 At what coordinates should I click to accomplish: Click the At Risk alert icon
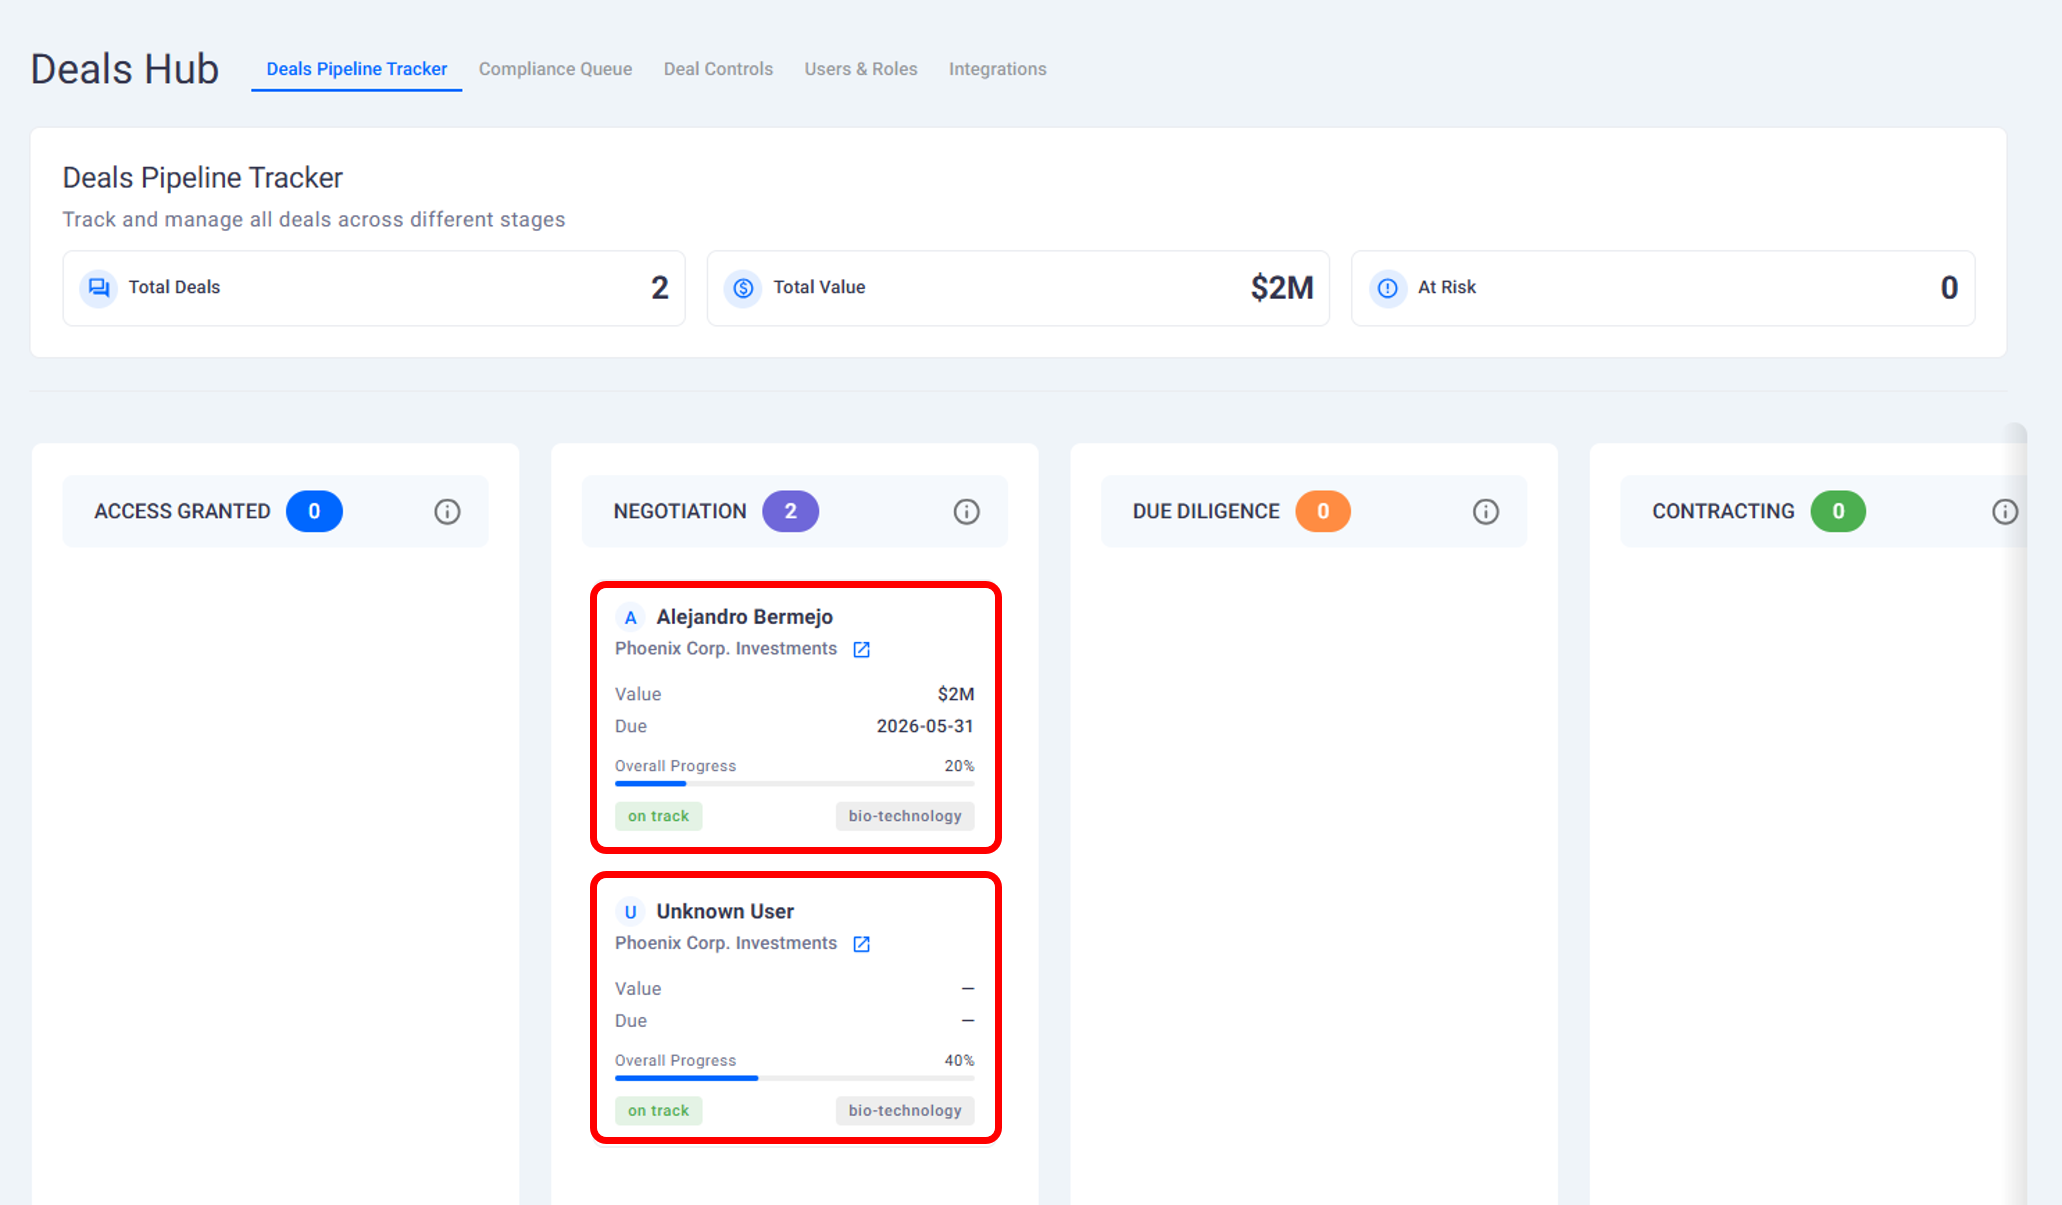[1388, 288]
